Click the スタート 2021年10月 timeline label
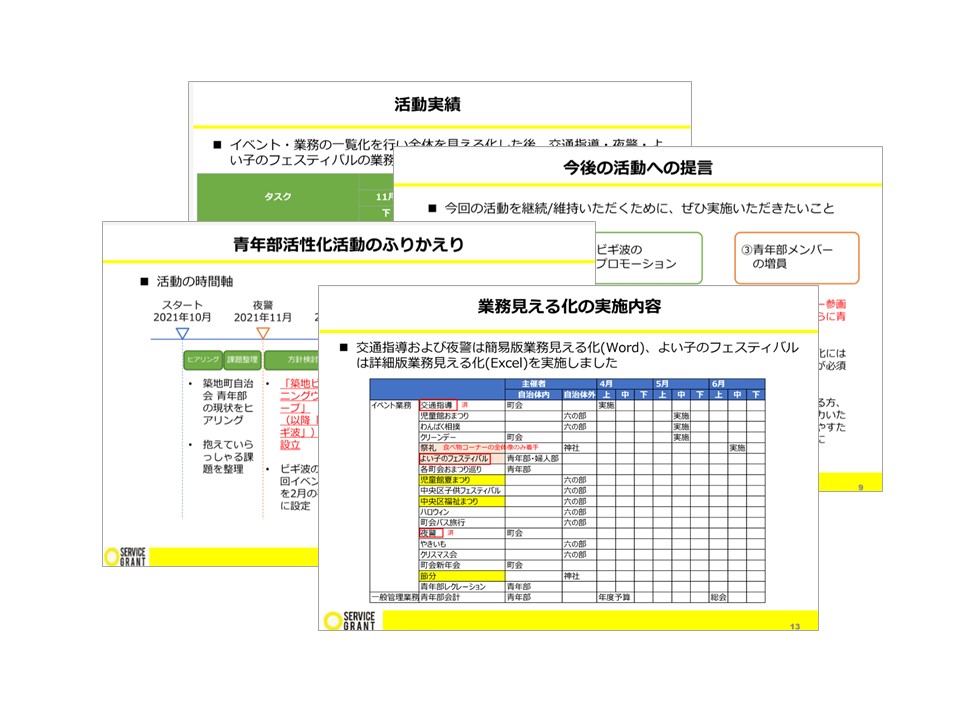Screen dimensions: 960x720 point(182,311)
